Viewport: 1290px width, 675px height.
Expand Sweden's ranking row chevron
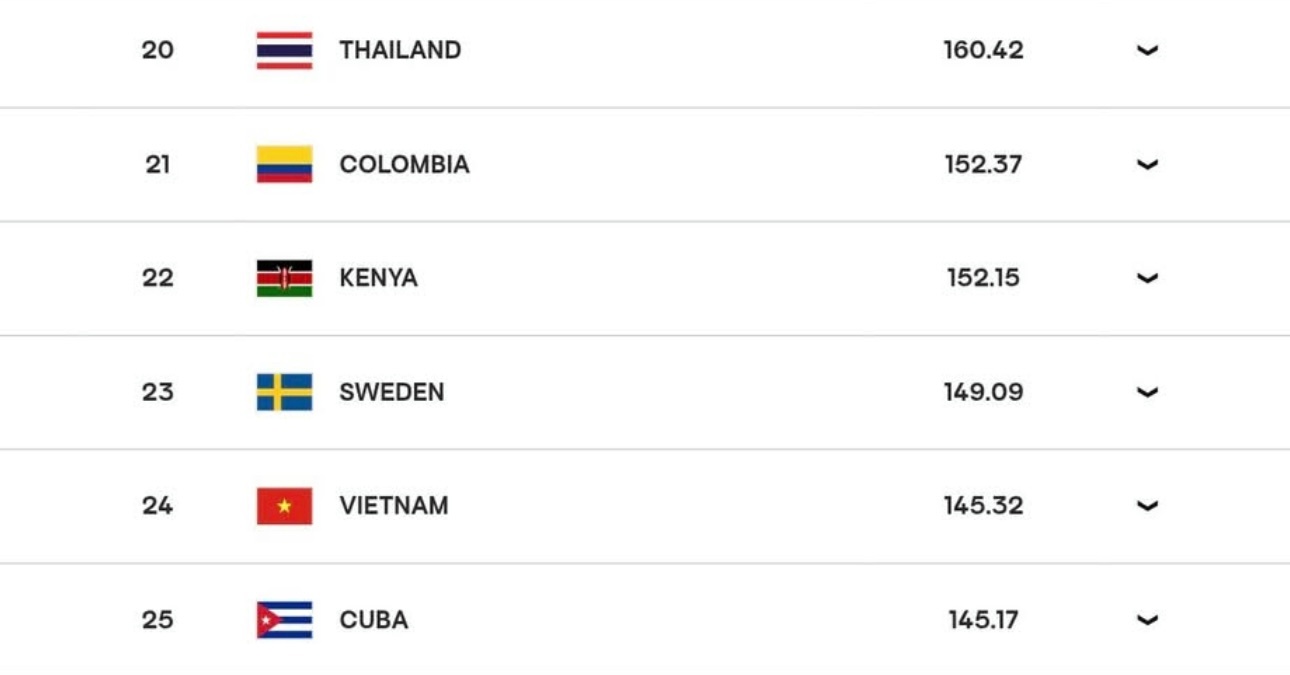coord(1147,392)
